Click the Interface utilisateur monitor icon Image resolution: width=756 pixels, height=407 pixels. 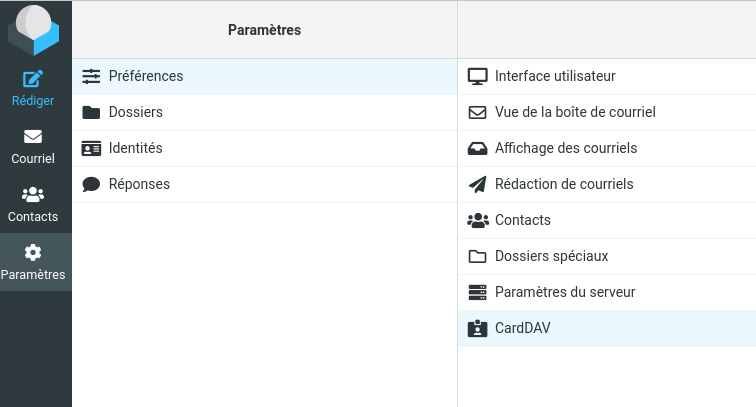(x=477, y=76)
